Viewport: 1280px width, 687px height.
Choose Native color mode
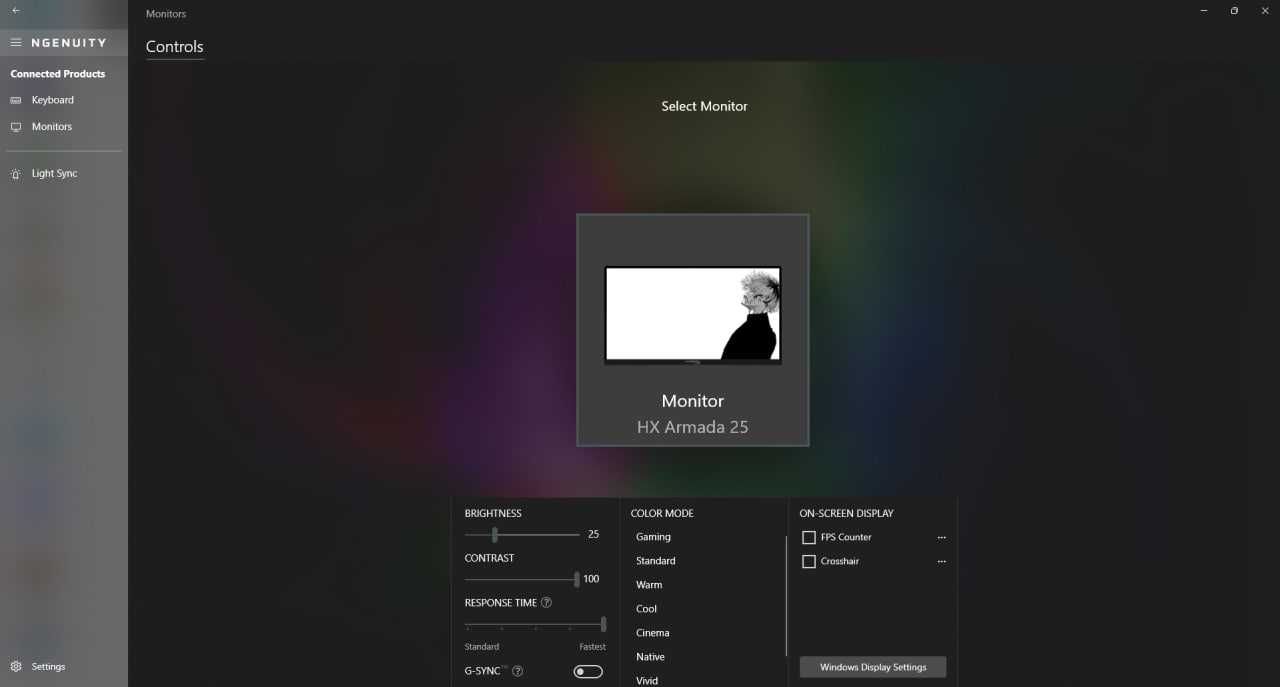click(650, 657)
